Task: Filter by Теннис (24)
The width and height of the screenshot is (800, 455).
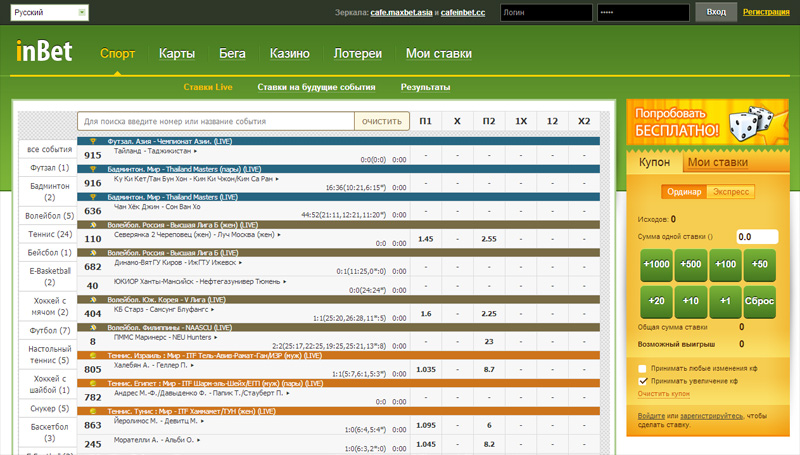Action: tap(49, 234)
